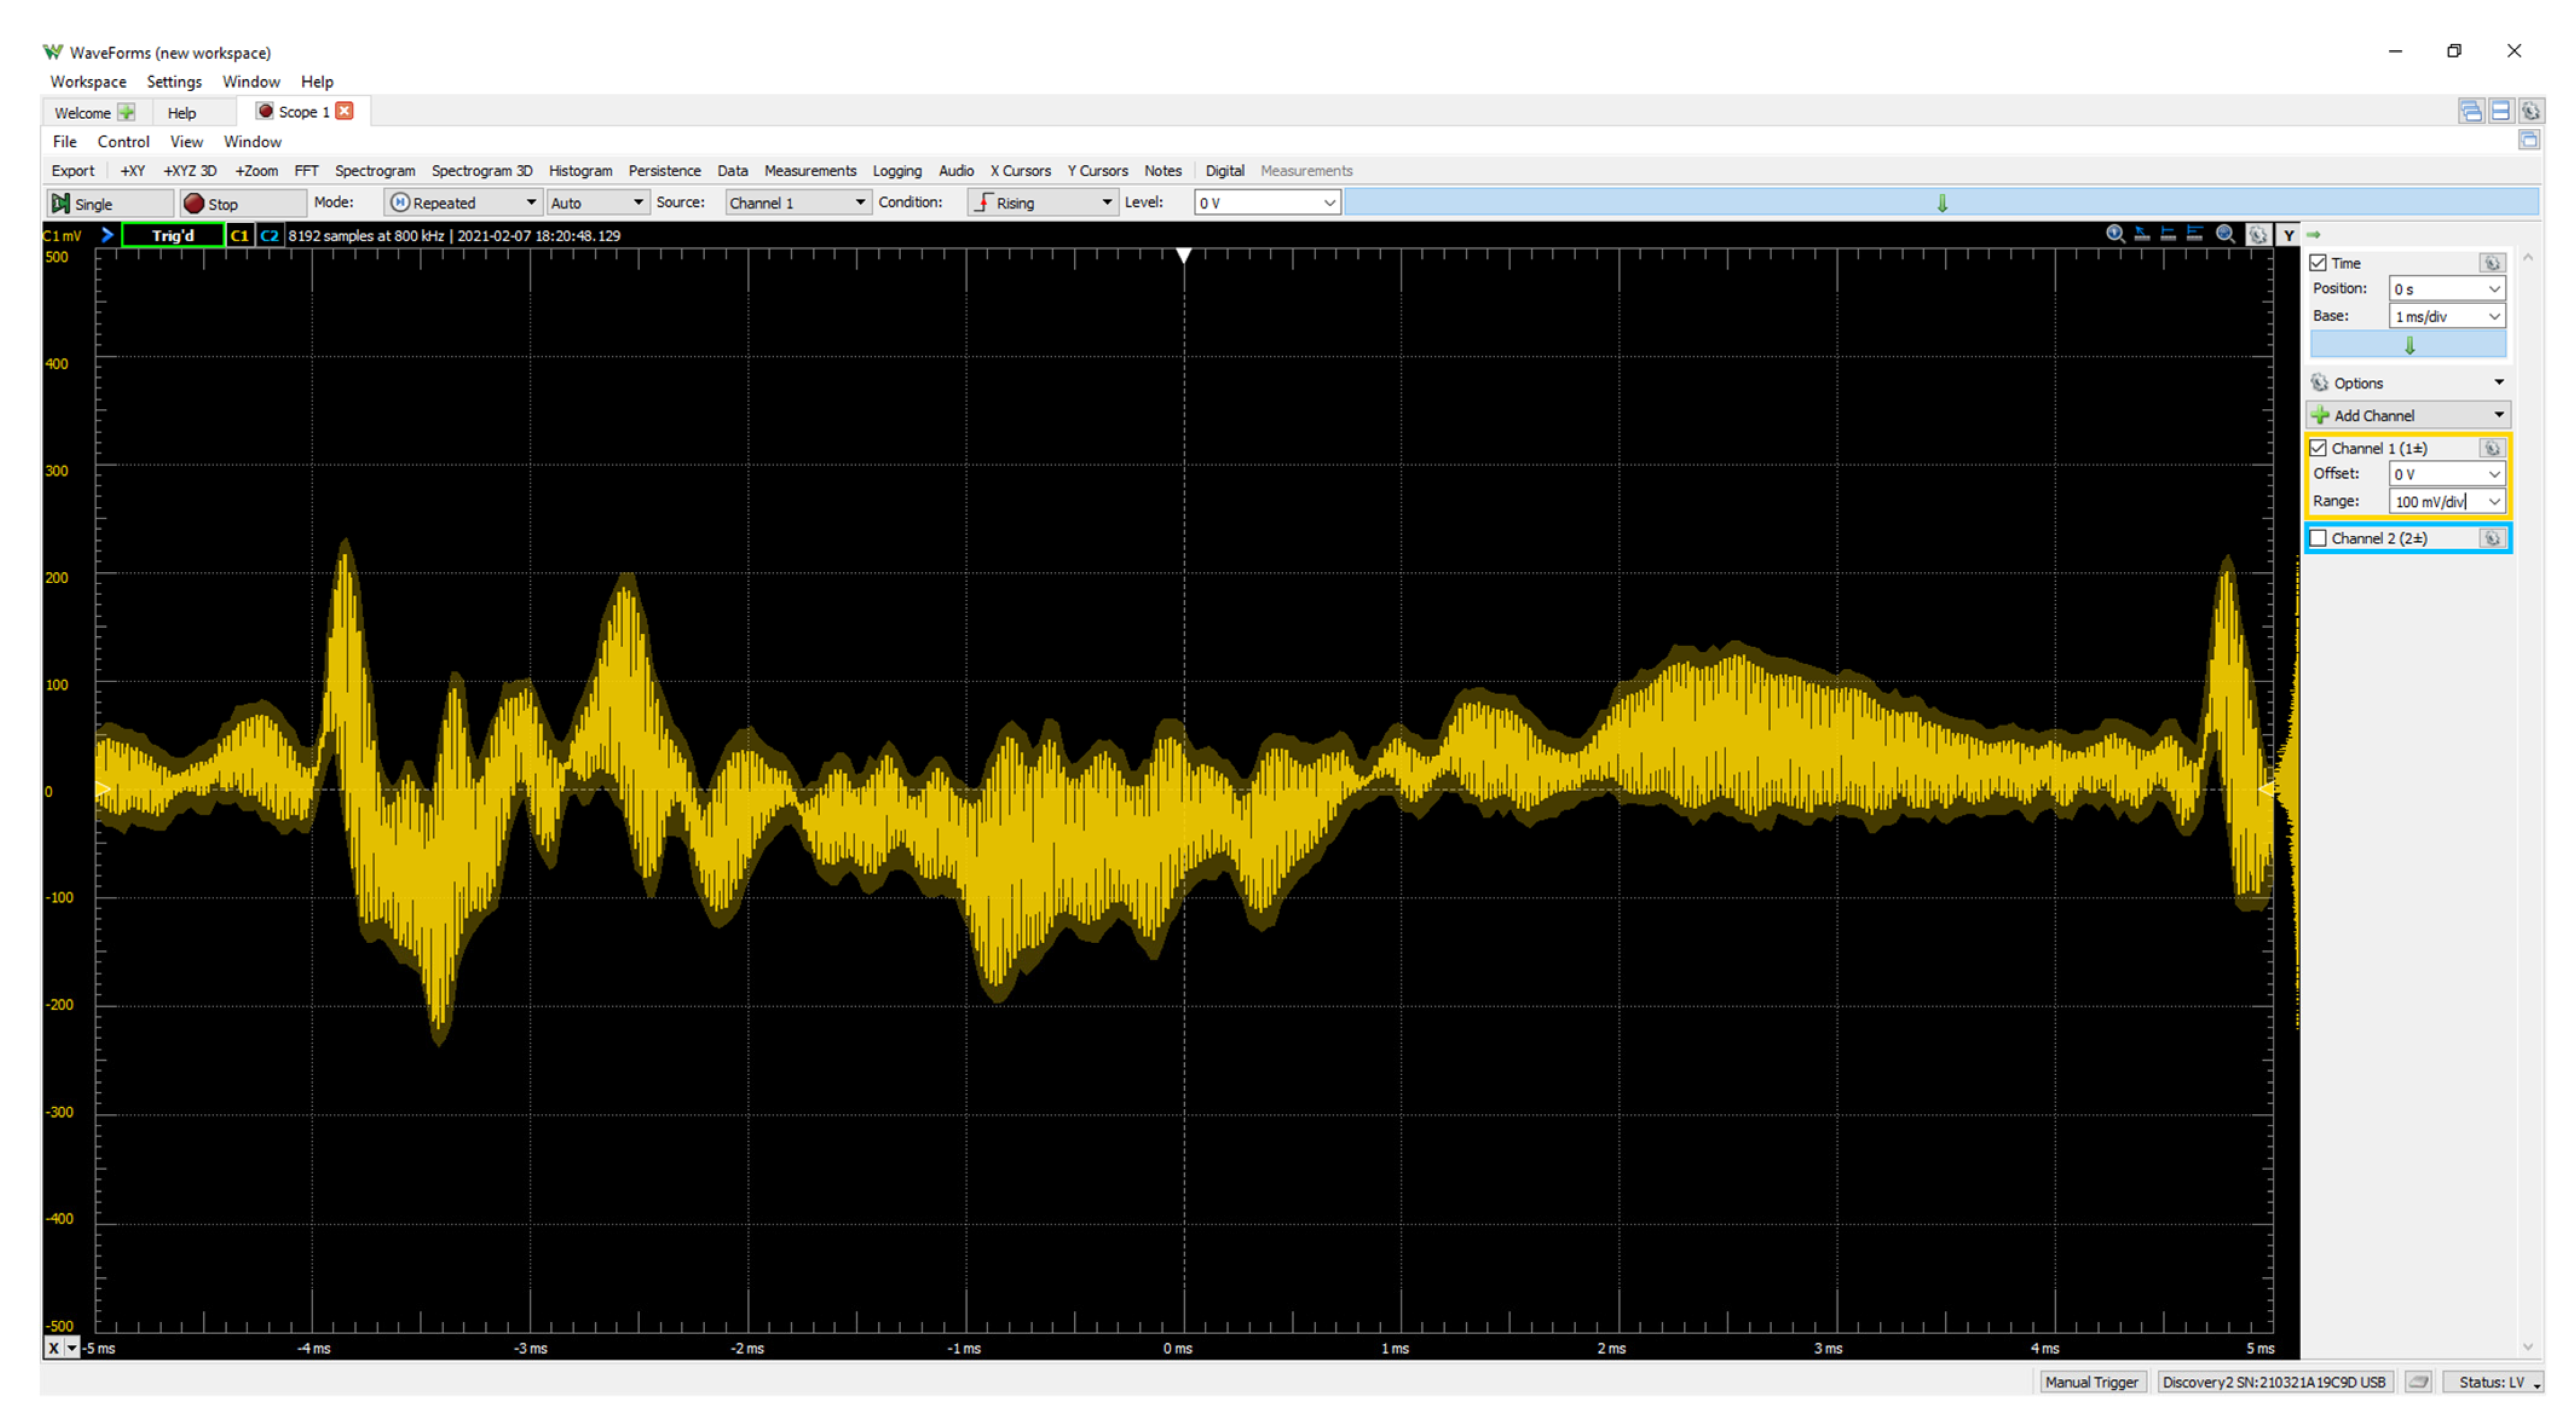Click the green plus next to Welcome
Image resolution: width=2576 pixels, height=1420 pixels.
[127, 112]
